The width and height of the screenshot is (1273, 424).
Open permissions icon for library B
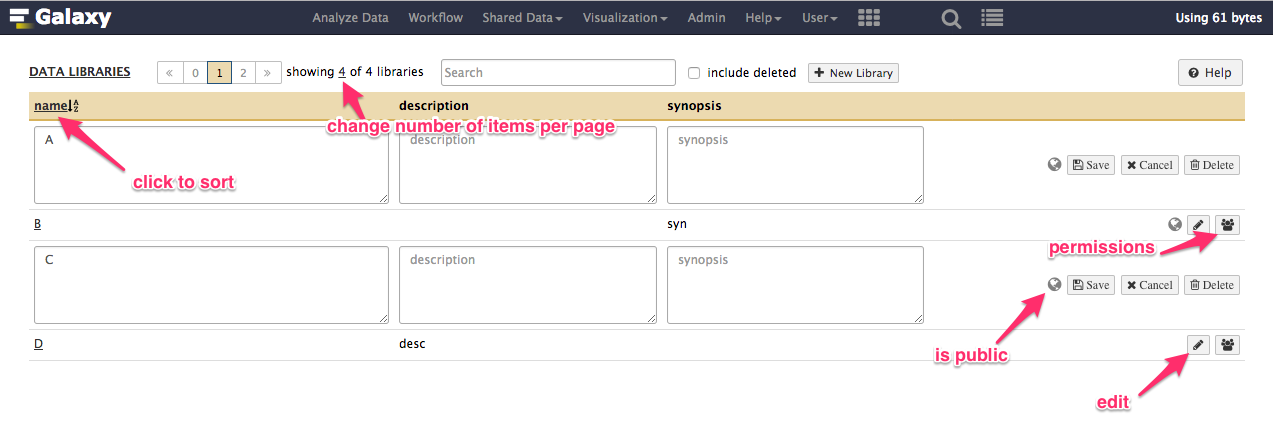click(1228, 225)
